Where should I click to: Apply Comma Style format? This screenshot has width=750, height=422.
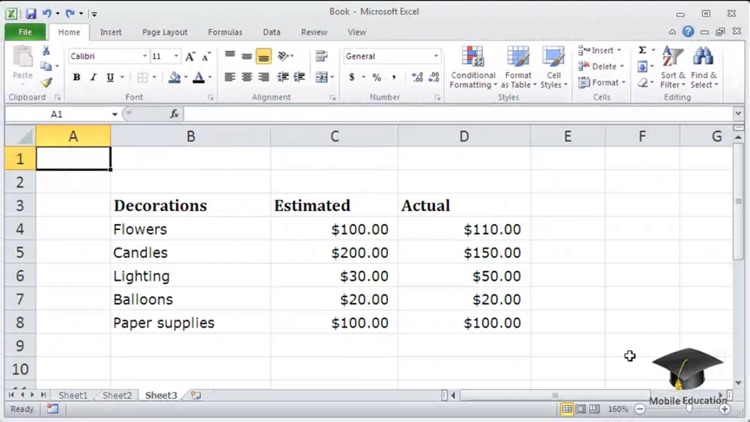pyautogui.click(x=394, y=77)
